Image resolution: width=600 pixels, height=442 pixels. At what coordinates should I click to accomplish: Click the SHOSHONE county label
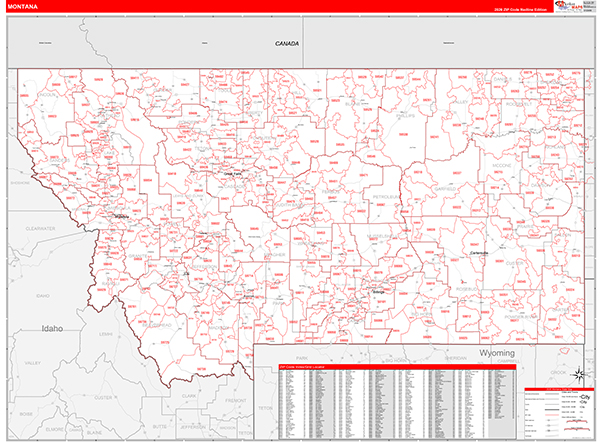pyautogui.click(x=20, y=183)
